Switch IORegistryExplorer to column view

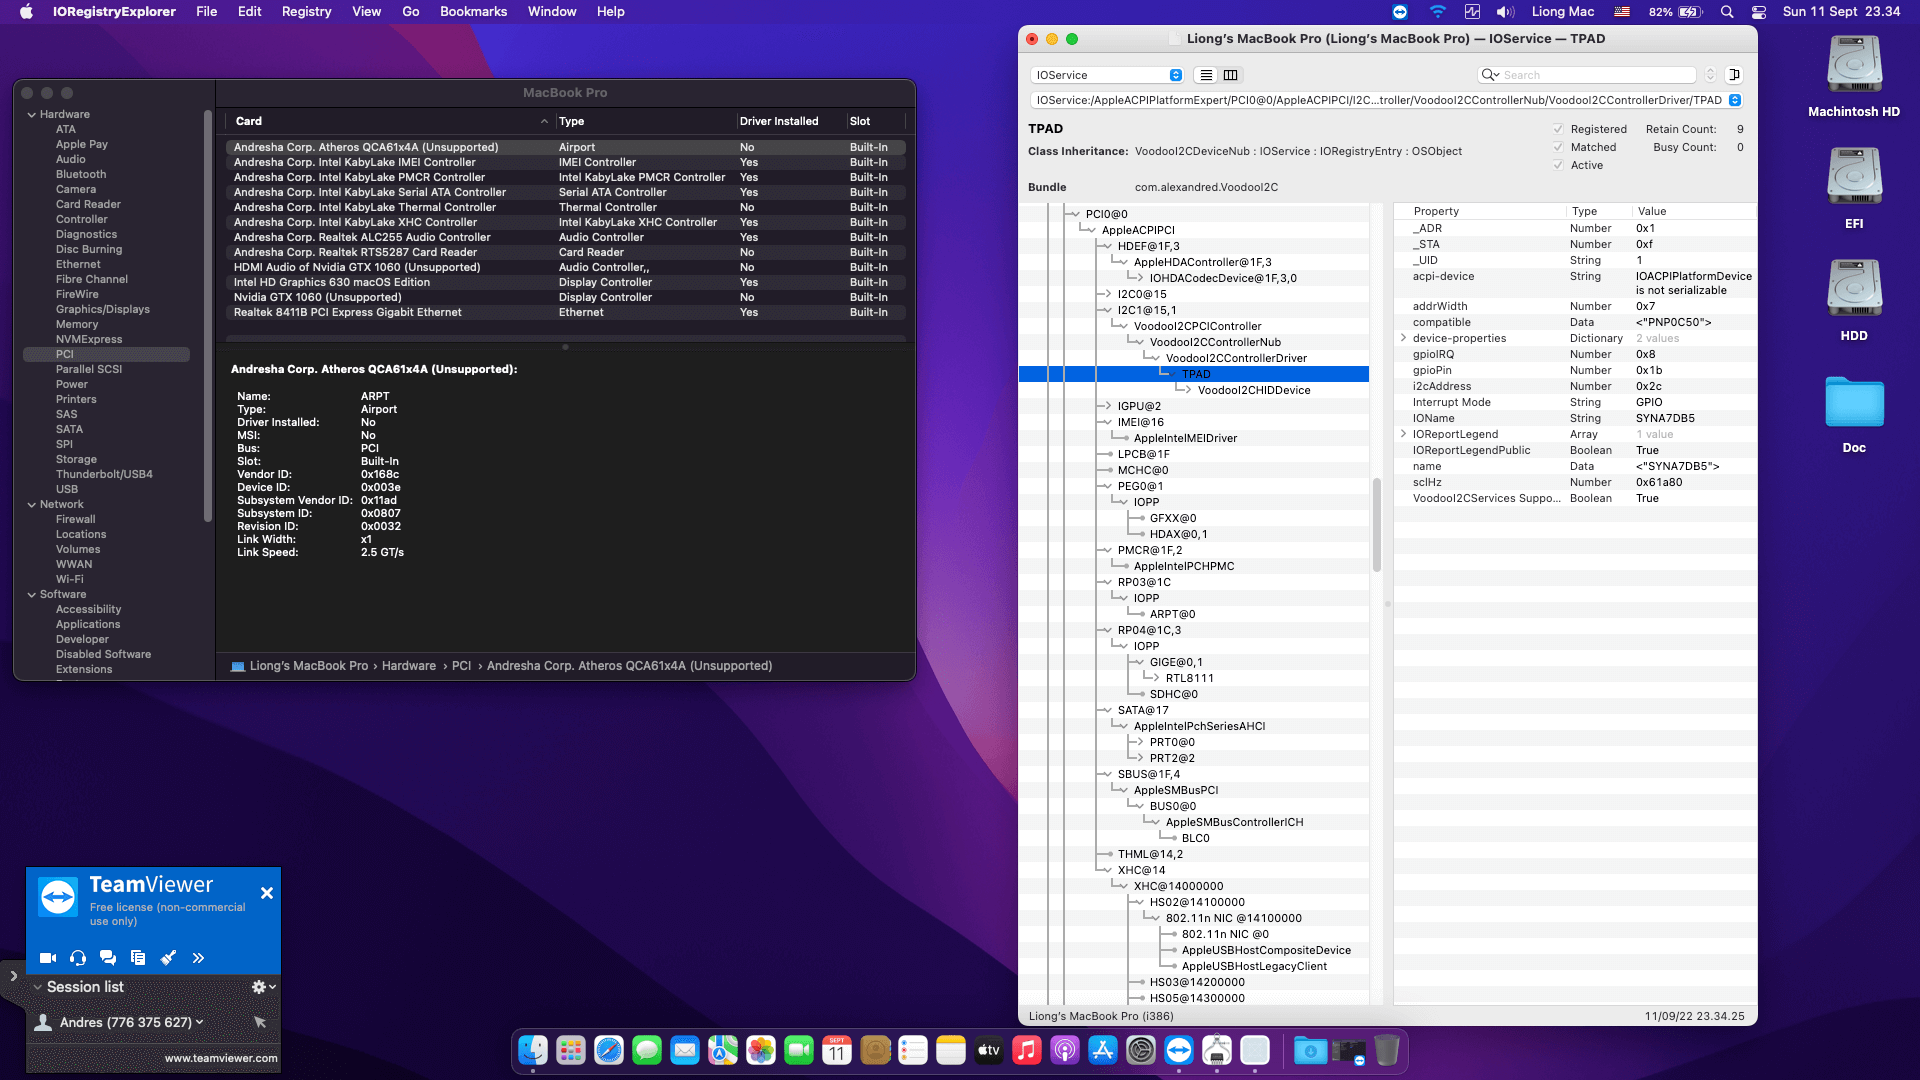1231,75
